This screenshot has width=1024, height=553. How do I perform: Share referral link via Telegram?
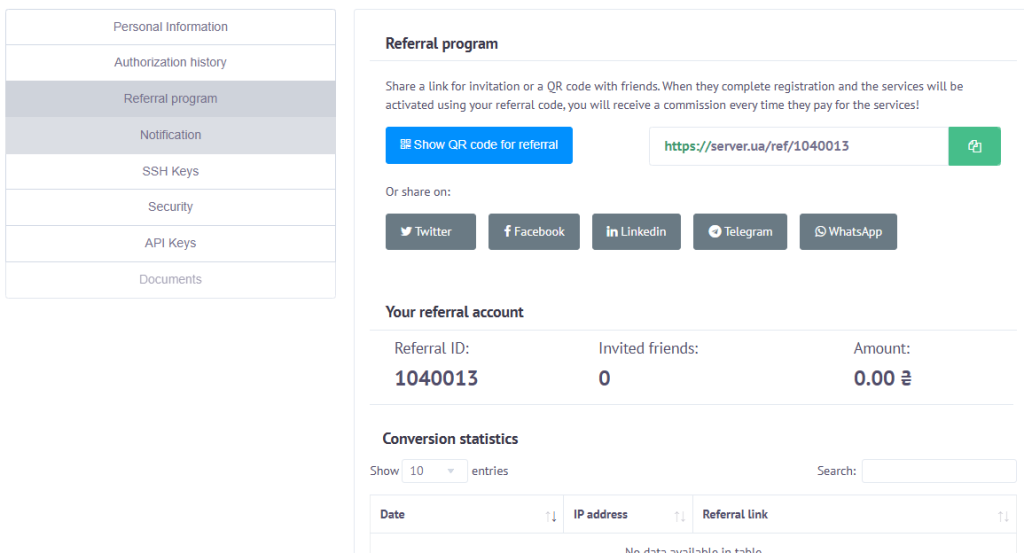tap(740, 231)
